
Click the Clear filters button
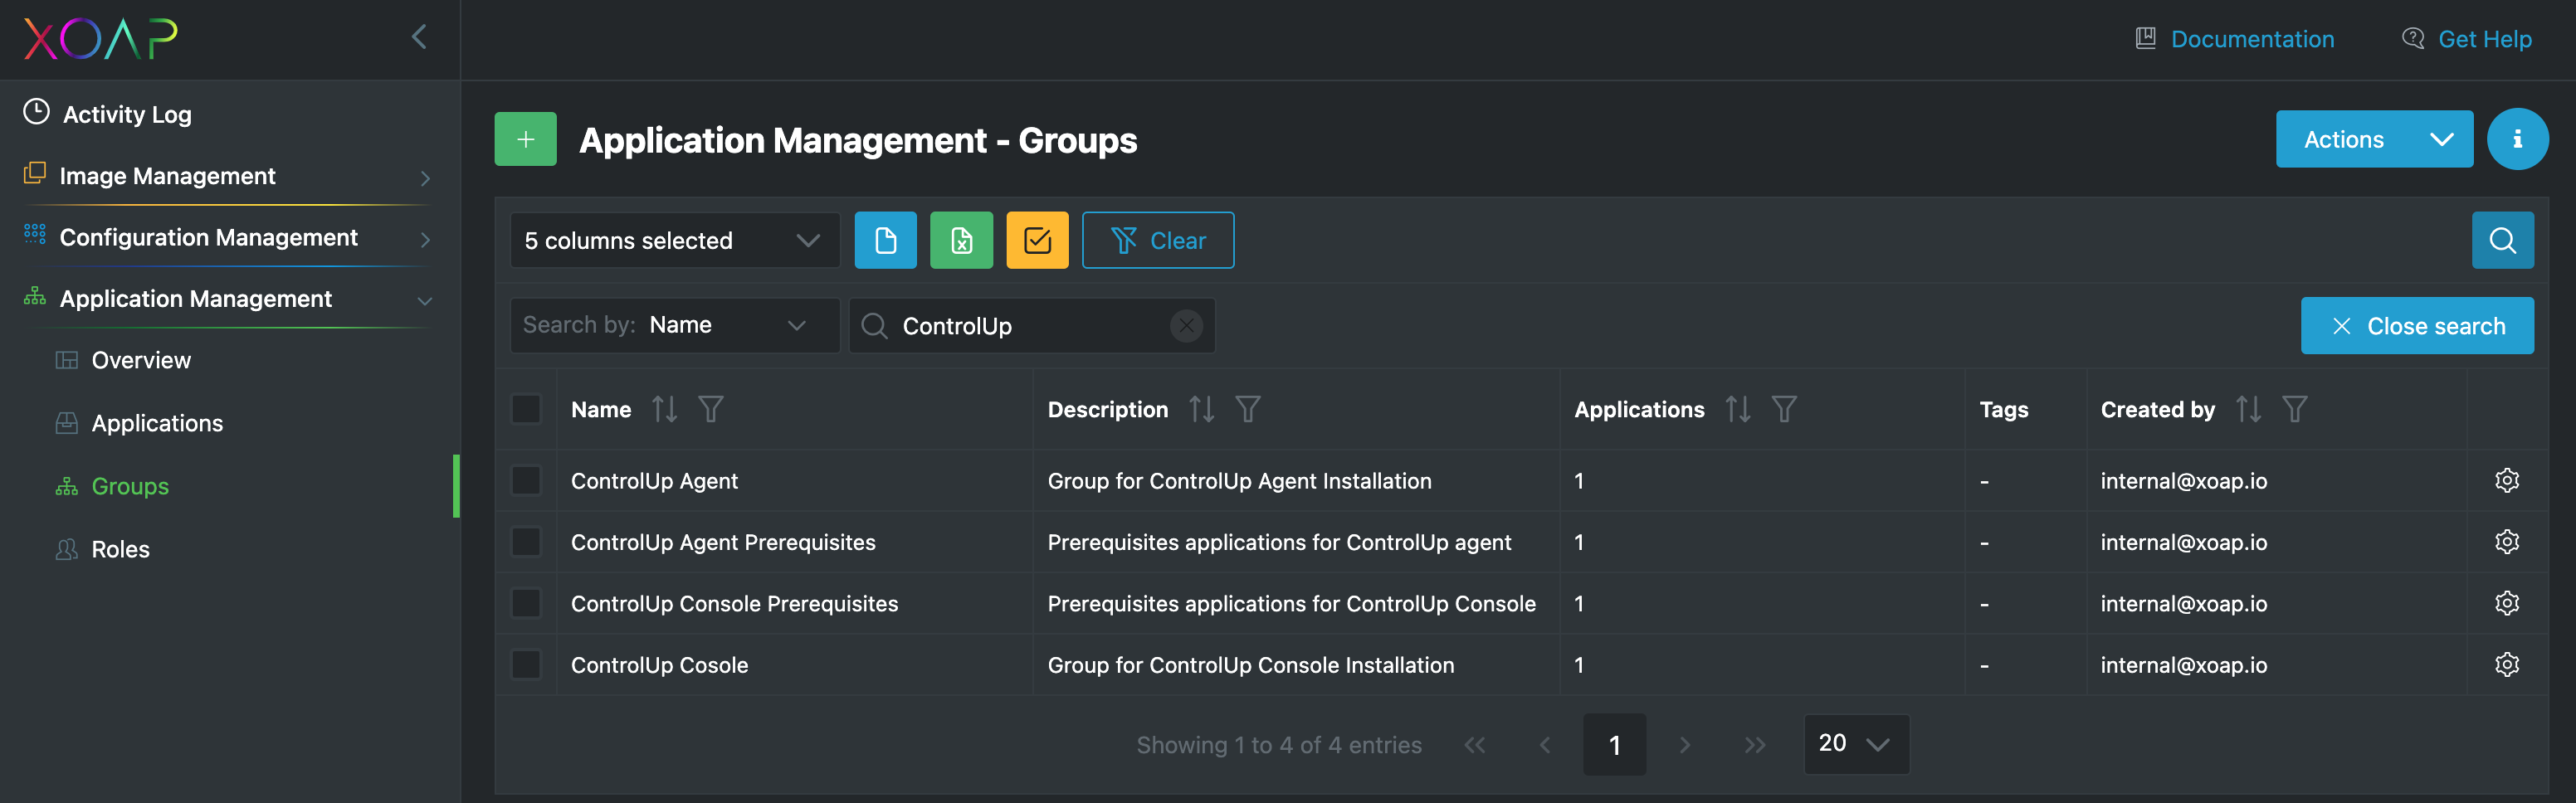pyautogui.click(x=1158, y=240)
